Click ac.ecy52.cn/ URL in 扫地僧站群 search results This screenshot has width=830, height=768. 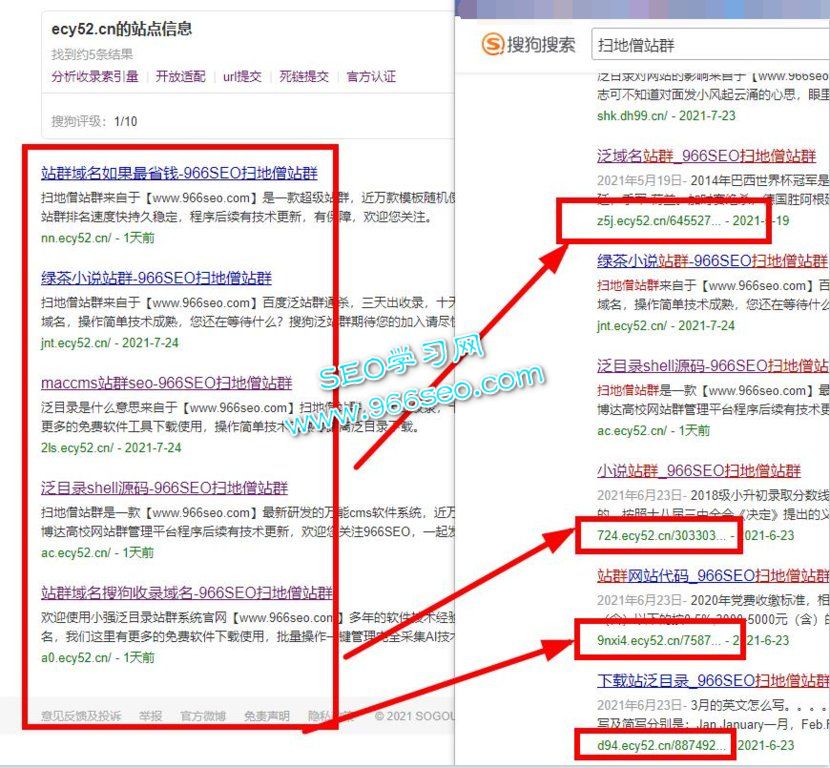pyautogui.click(x=632, y=430)
